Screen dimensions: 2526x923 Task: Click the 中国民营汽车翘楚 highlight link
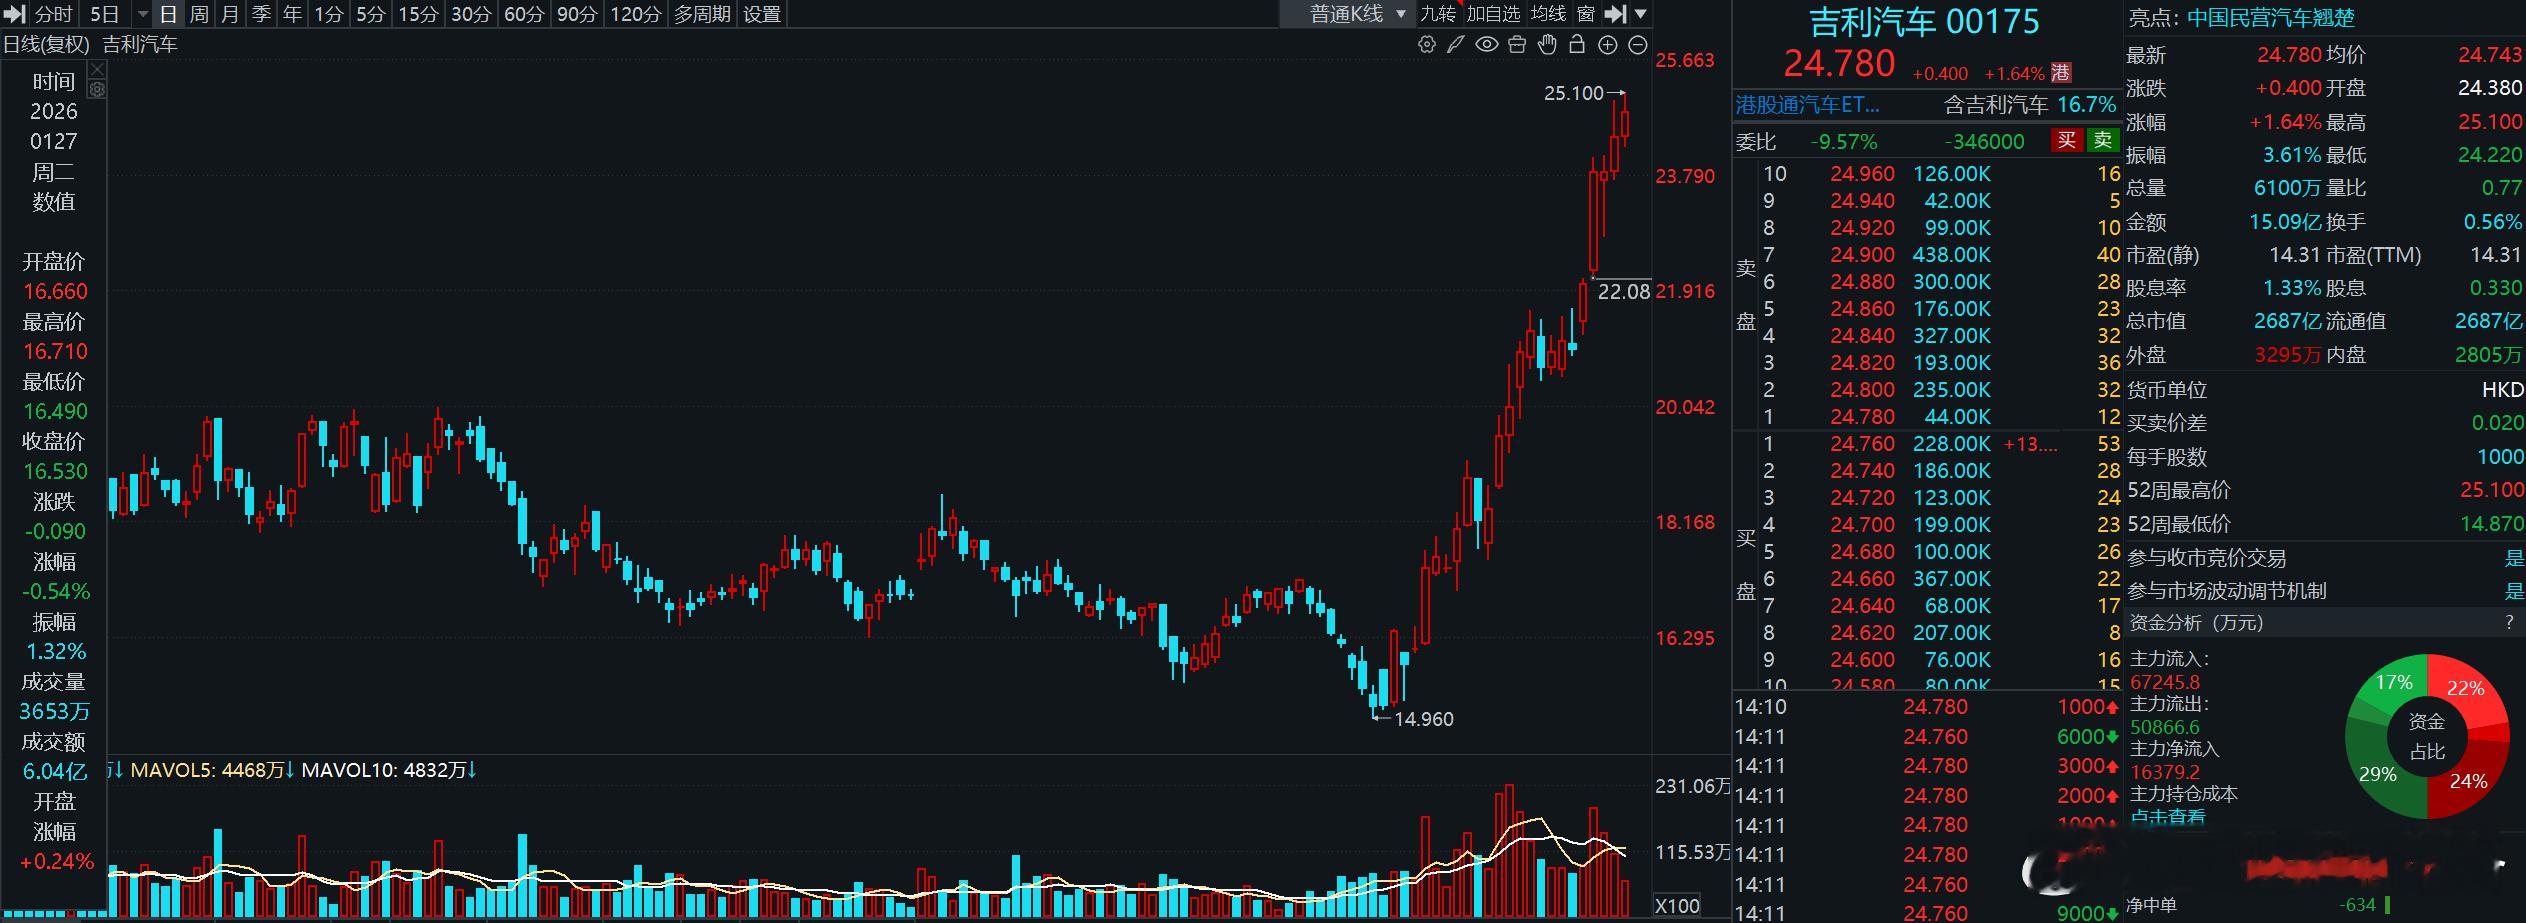point(2271,18)
